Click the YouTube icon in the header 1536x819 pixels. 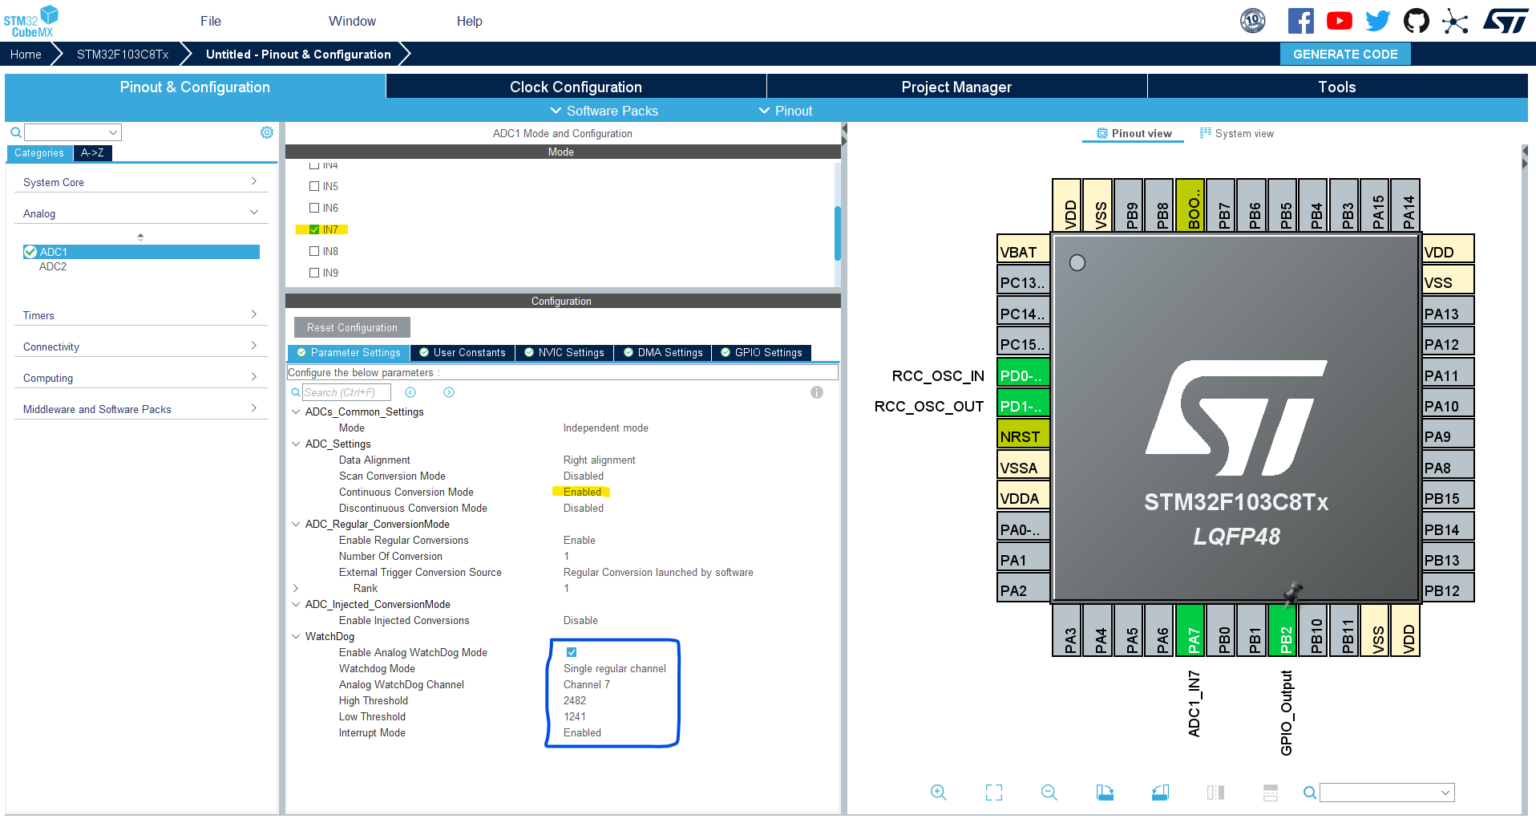[x=1339, y=20]
